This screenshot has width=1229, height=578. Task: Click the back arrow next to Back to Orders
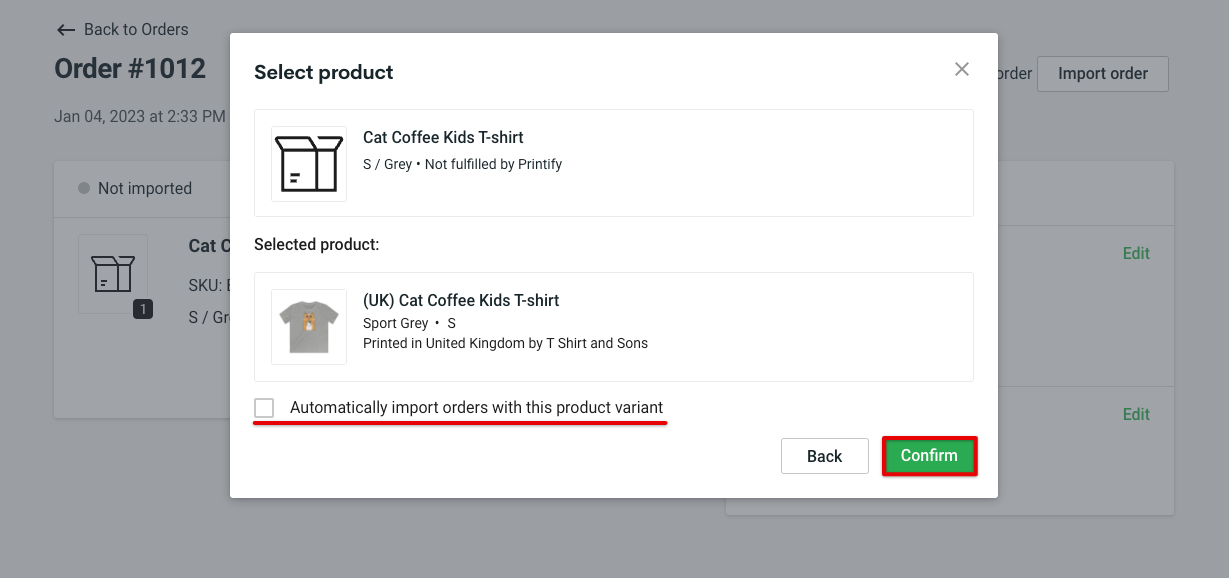pyautogui.click(x=65, y=29)
